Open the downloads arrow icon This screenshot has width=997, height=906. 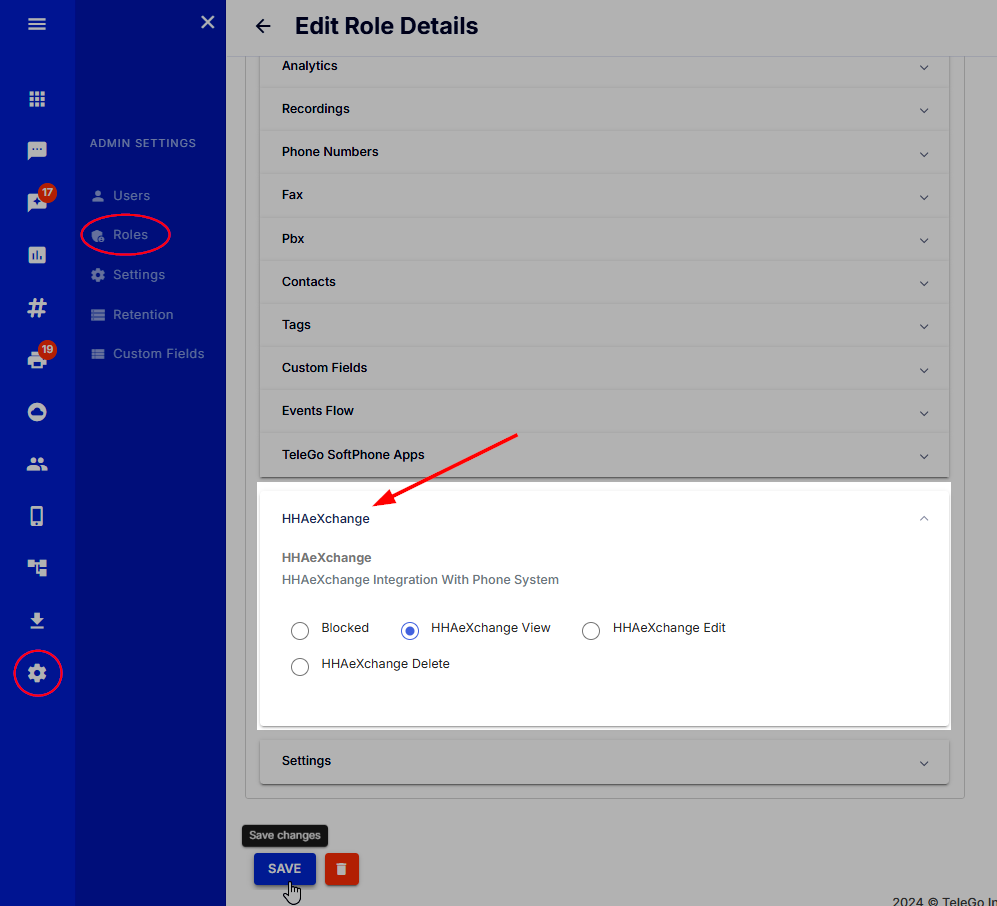pyautogui.click(x=37, y=621)
